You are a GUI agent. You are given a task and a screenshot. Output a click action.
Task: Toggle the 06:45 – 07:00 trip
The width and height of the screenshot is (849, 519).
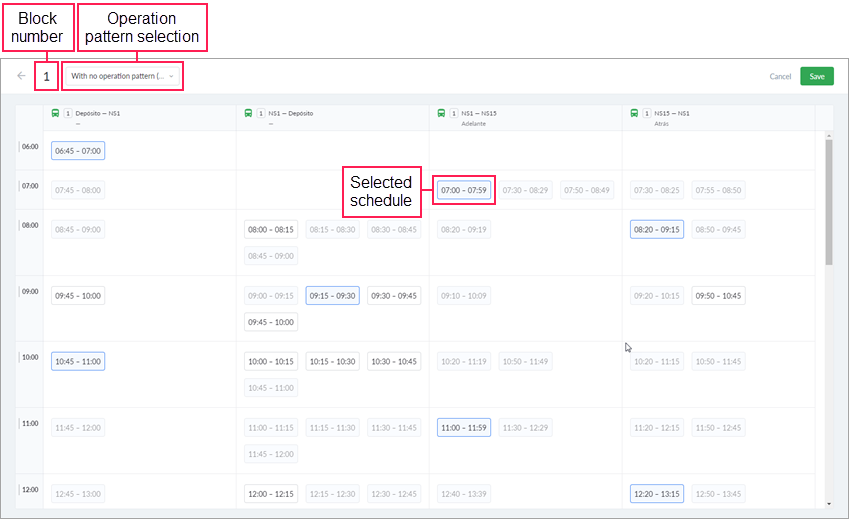tap(78, 150)
